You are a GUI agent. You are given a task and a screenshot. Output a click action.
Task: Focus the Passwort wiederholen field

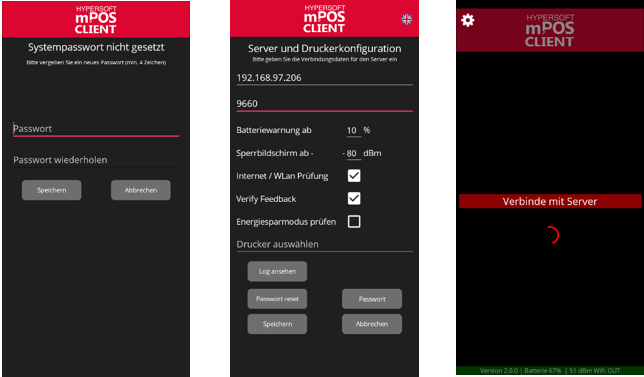point(96,160)
